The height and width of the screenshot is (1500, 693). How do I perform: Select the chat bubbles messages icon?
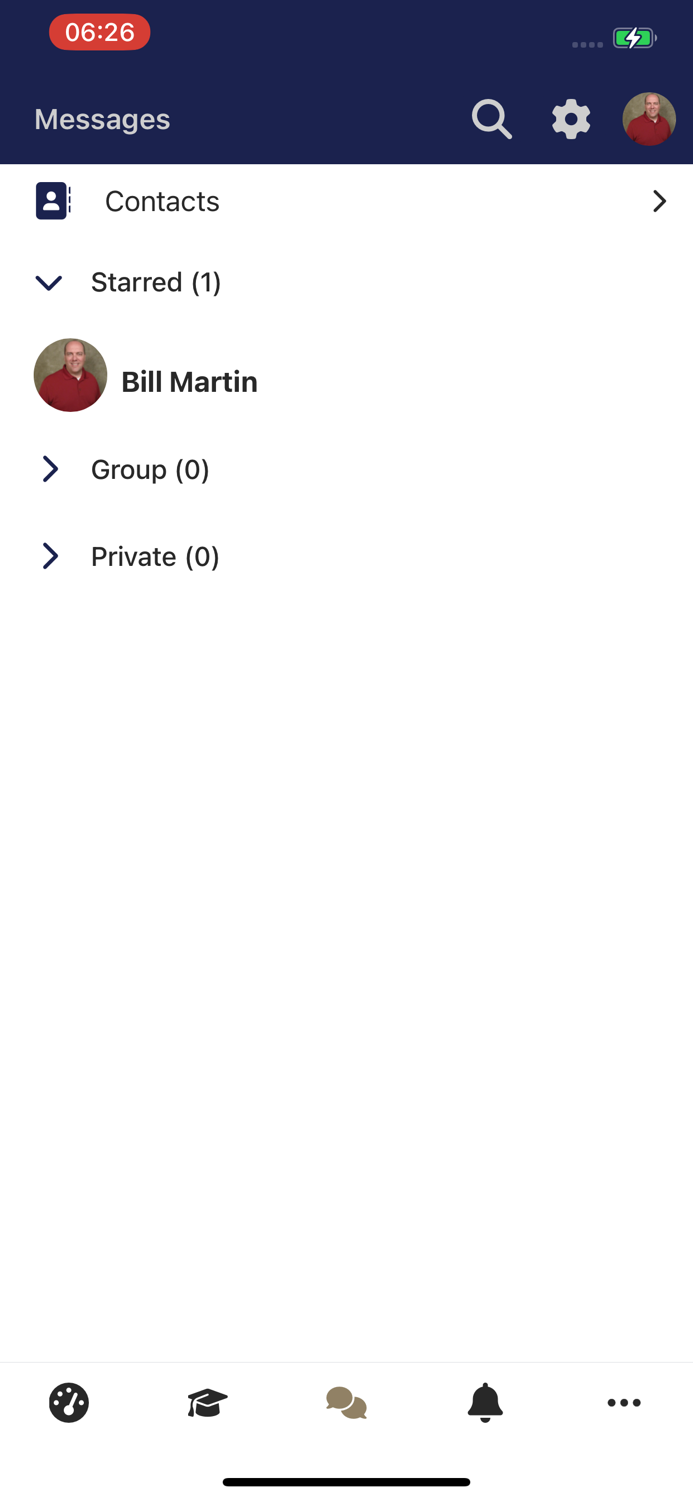tap(345, 1402)
